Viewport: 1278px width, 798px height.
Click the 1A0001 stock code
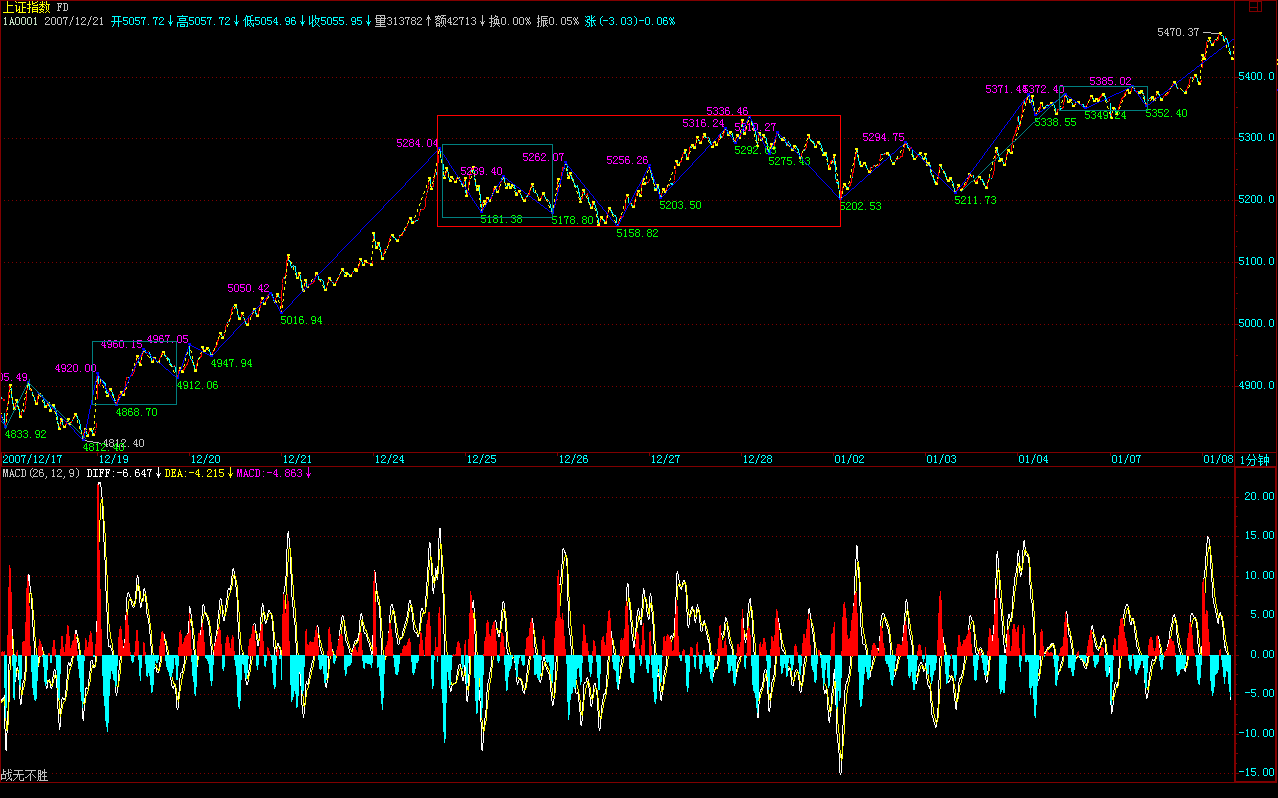coord(20,21)
